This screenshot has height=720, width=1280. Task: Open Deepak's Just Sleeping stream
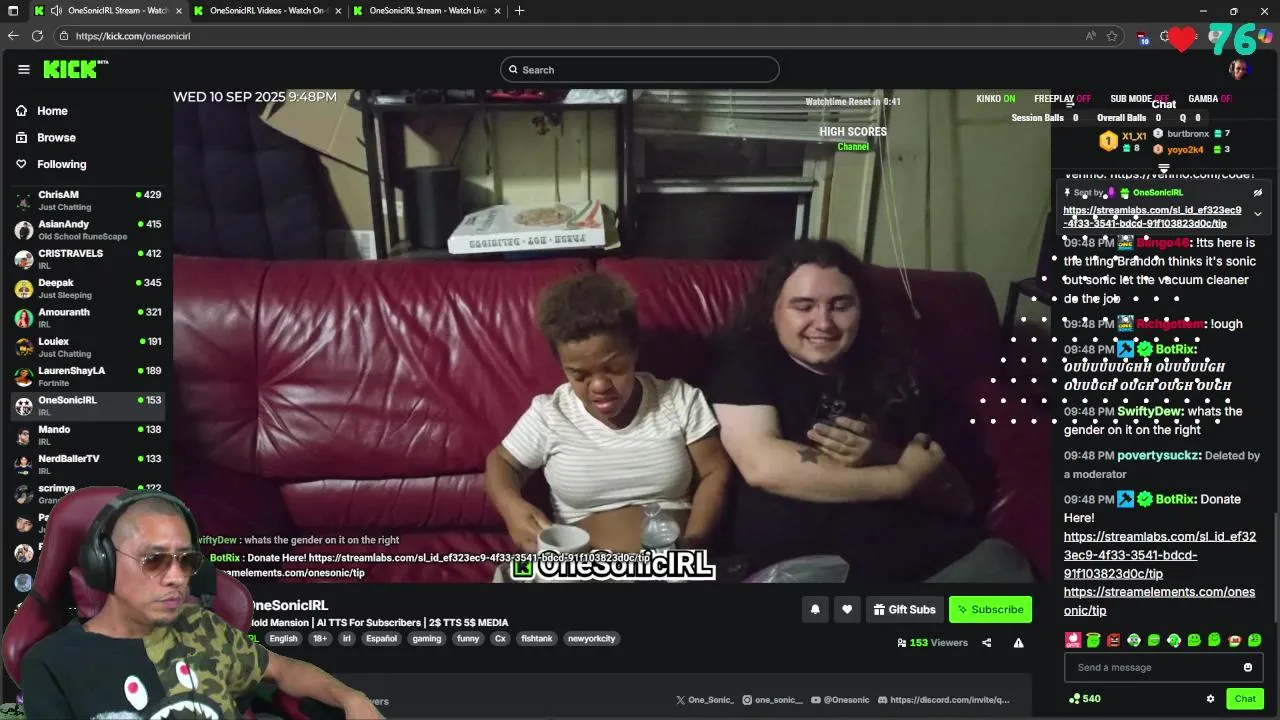pyautogui.click(x=88, y=288)
